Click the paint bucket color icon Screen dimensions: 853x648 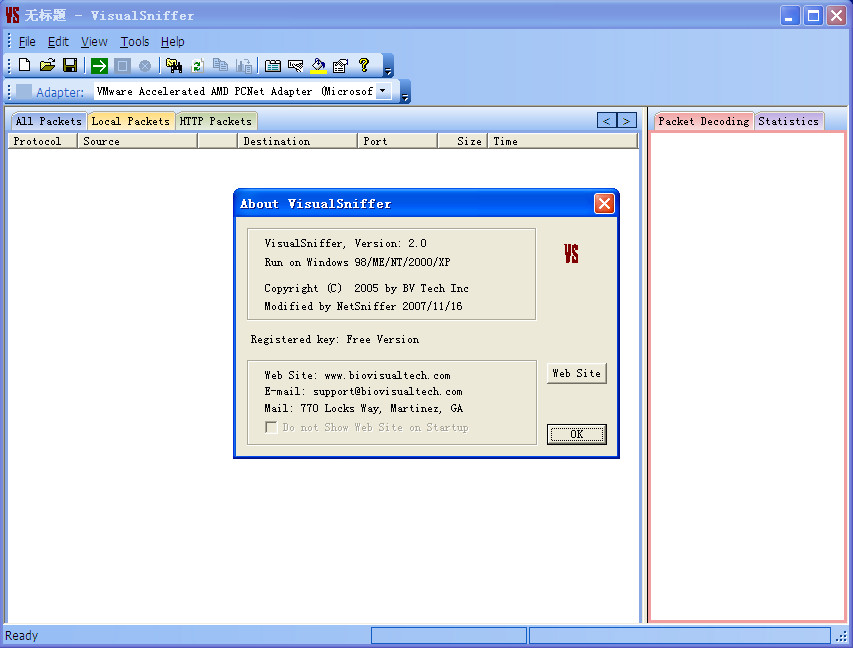tap(318, 66)
